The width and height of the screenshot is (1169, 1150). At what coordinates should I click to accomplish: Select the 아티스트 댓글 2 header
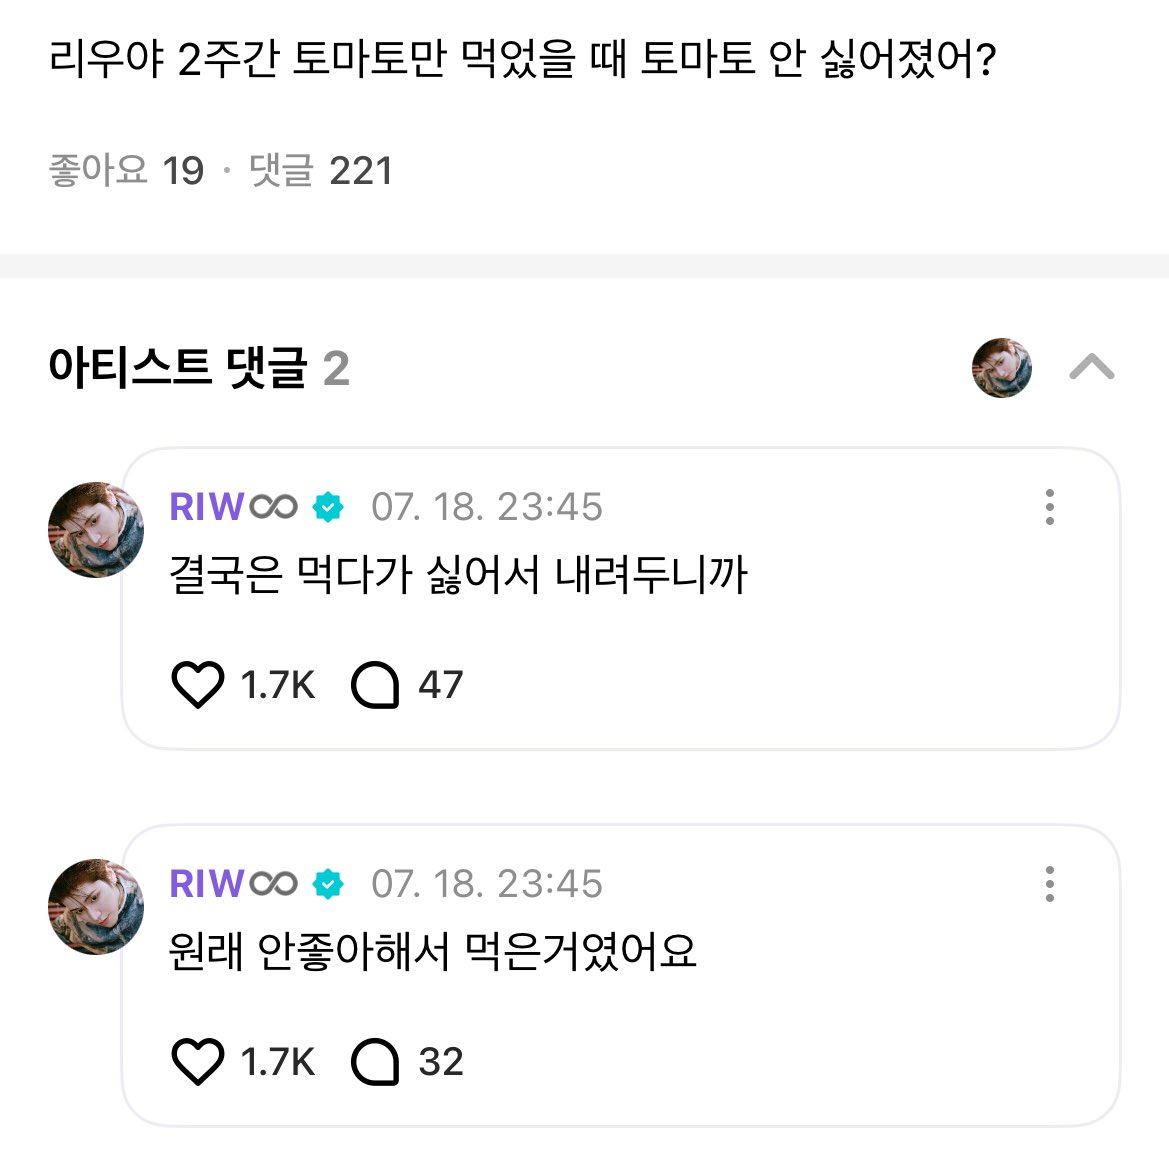click(199, 368)
